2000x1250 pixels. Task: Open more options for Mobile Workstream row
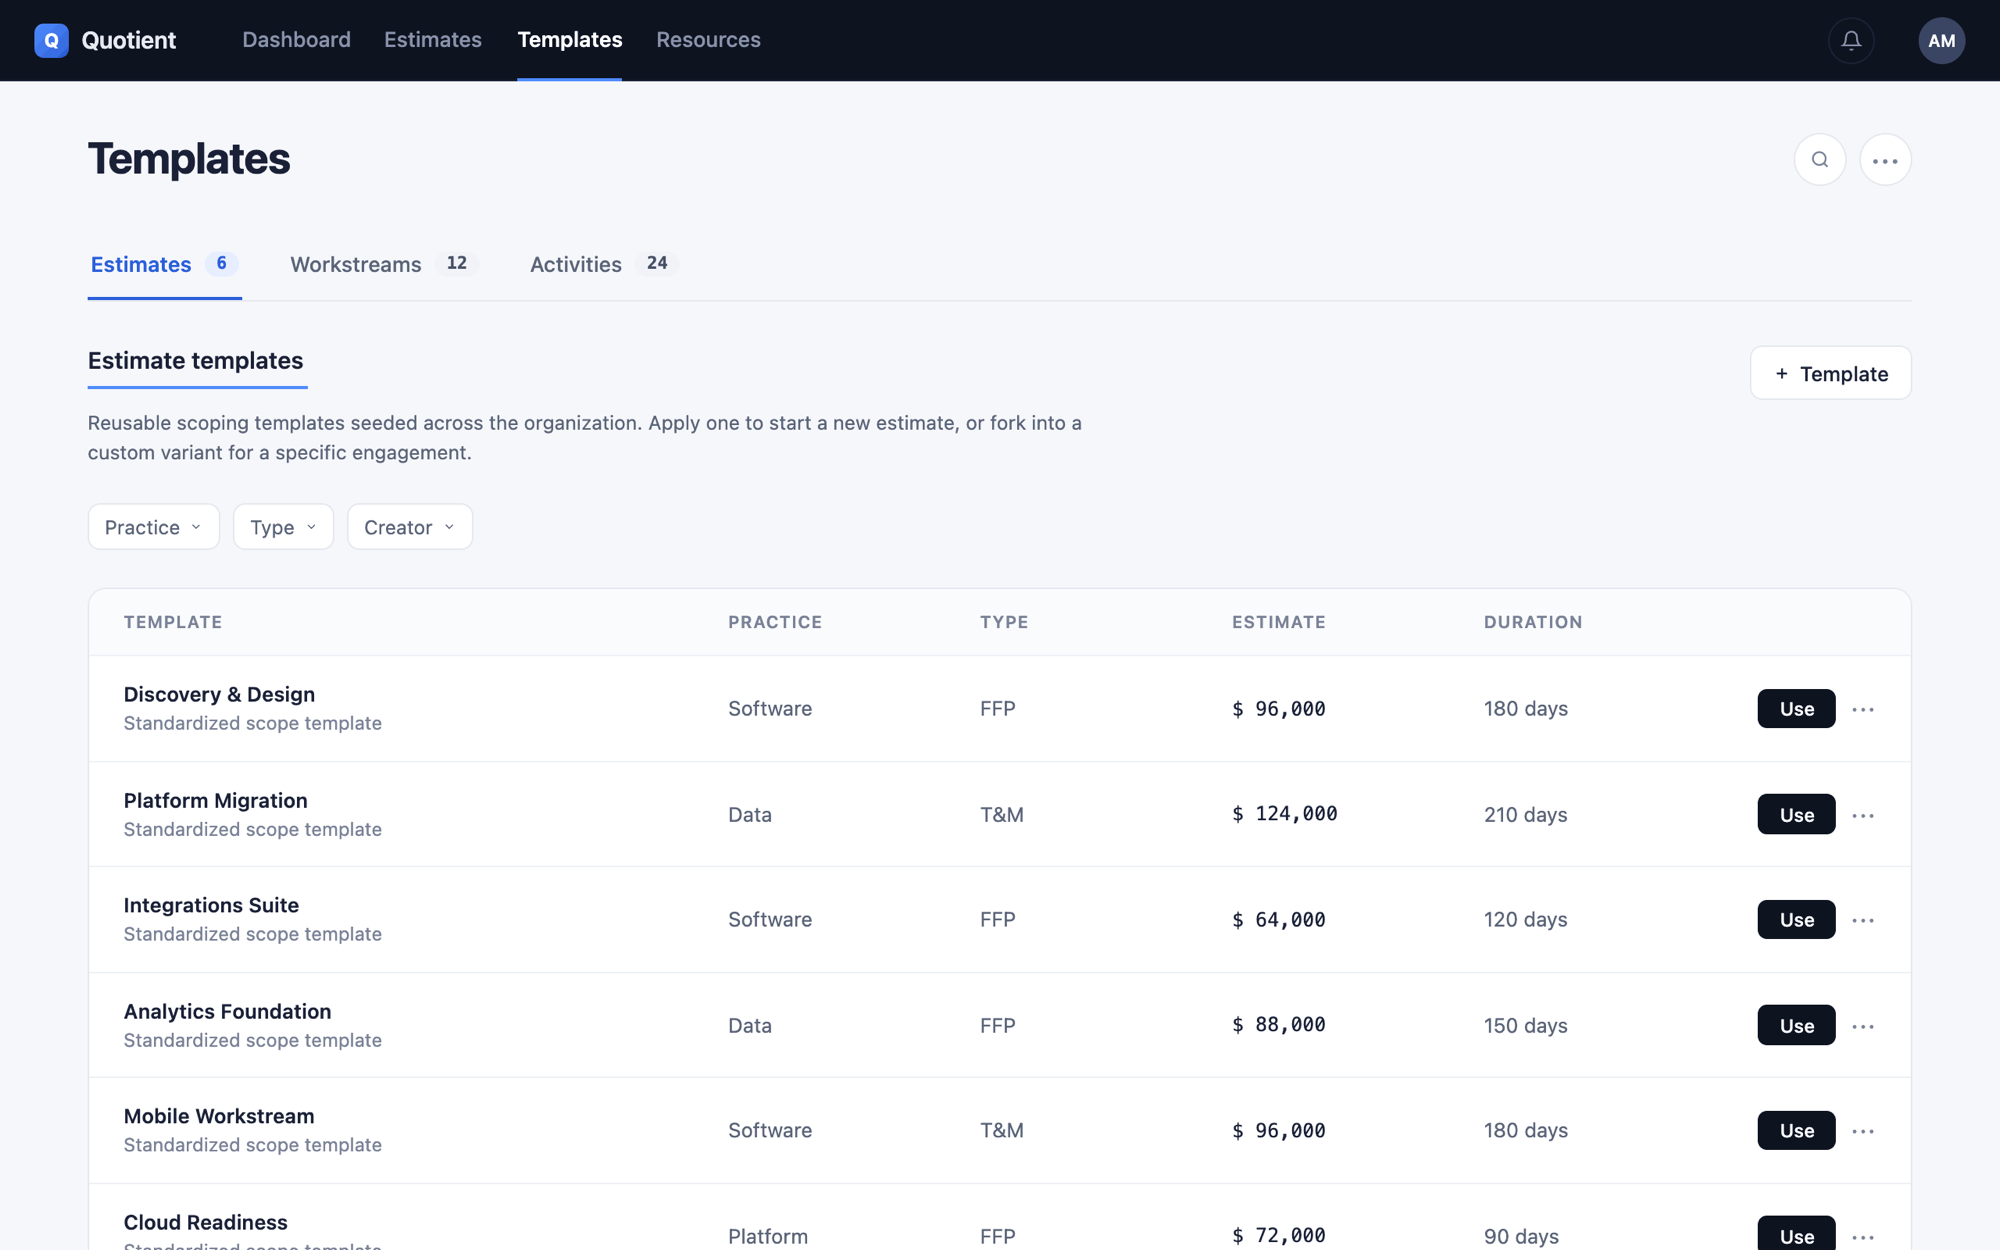[1862, 1131]
